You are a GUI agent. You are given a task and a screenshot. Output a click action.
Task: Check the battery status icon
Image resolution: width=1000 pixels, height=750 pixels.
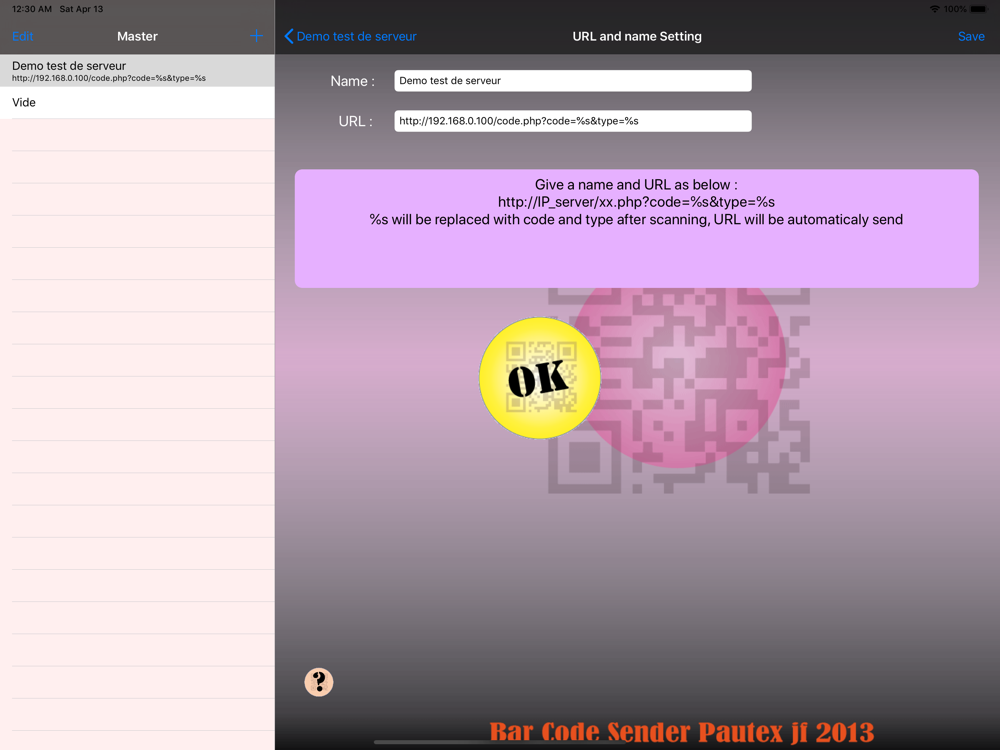979,9
